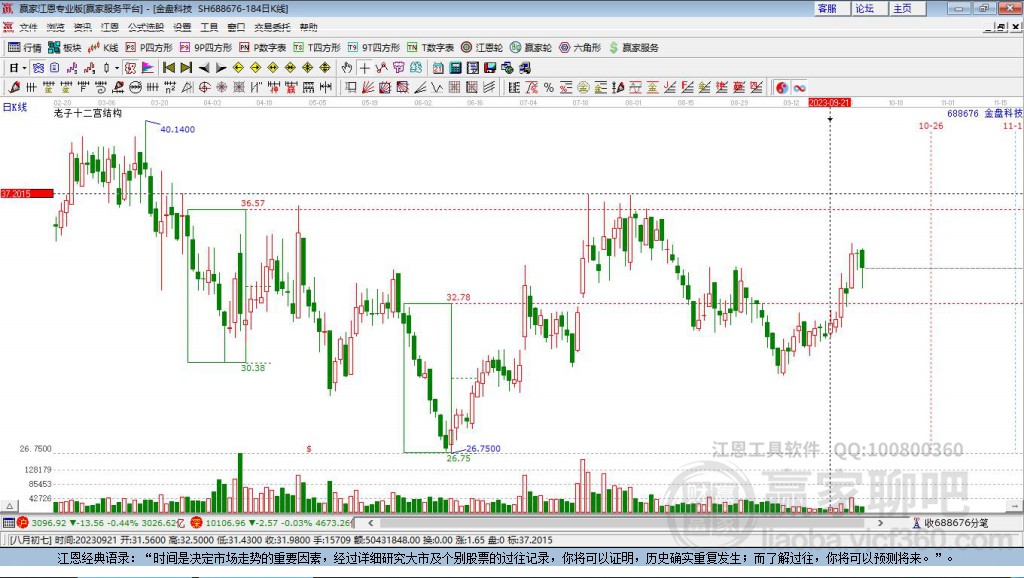Select the percent % retracement tool
The height and width of the screenshot is (578, 1024).
(x=549, y=88)
